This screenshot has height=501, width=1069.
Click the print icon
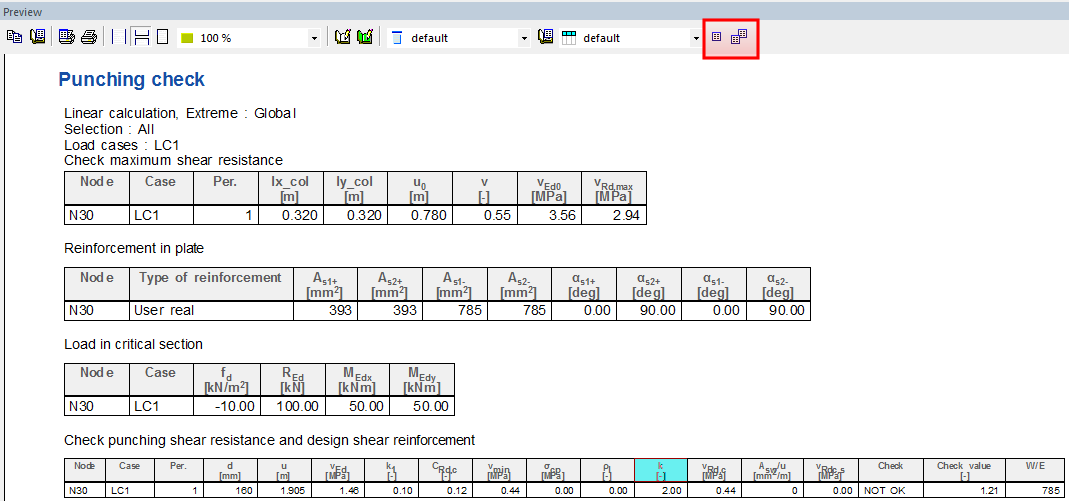point(89,38)
